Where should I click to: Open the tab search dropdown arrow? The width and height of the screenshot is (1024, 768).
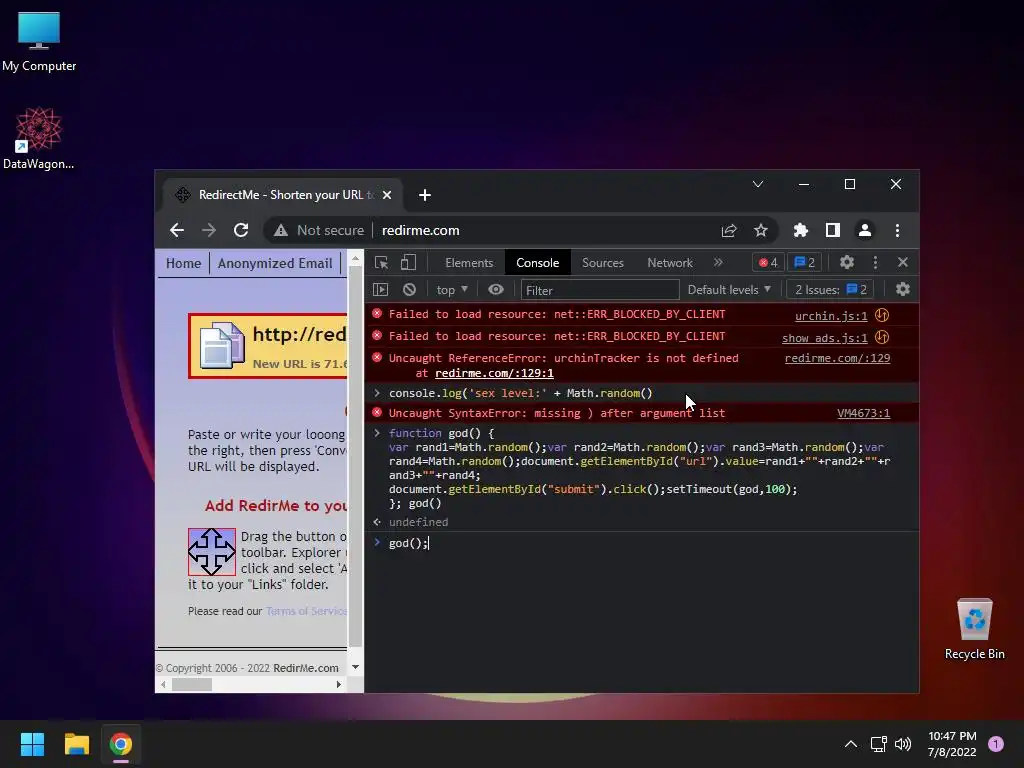[758, 184]
